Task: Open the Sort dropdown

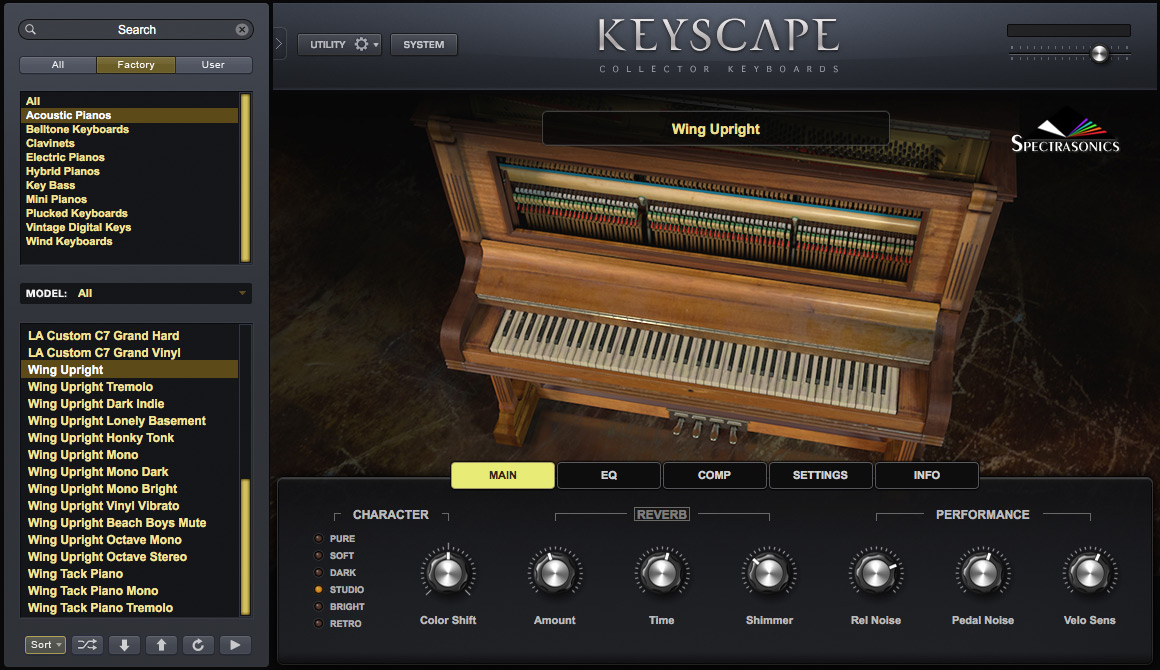Action: point(45,645)
